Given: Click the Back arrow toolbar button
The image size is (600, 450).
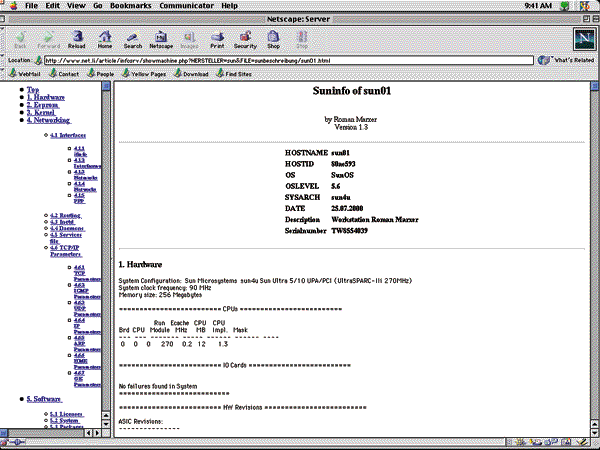Looking at the screenshot, I should pyautogui.click(x=21, y=39).
